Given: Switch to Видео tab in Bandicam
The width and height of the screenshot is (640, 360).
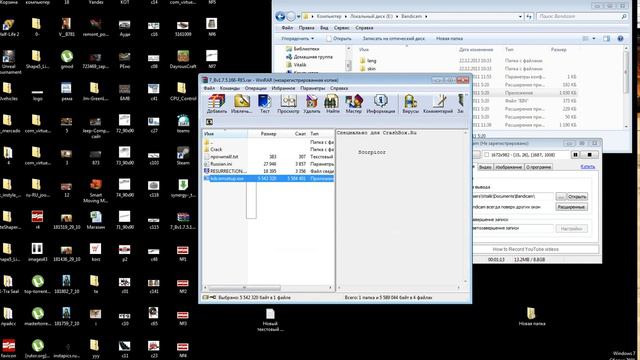Looking at the screenshot, I should click(485, 167).
